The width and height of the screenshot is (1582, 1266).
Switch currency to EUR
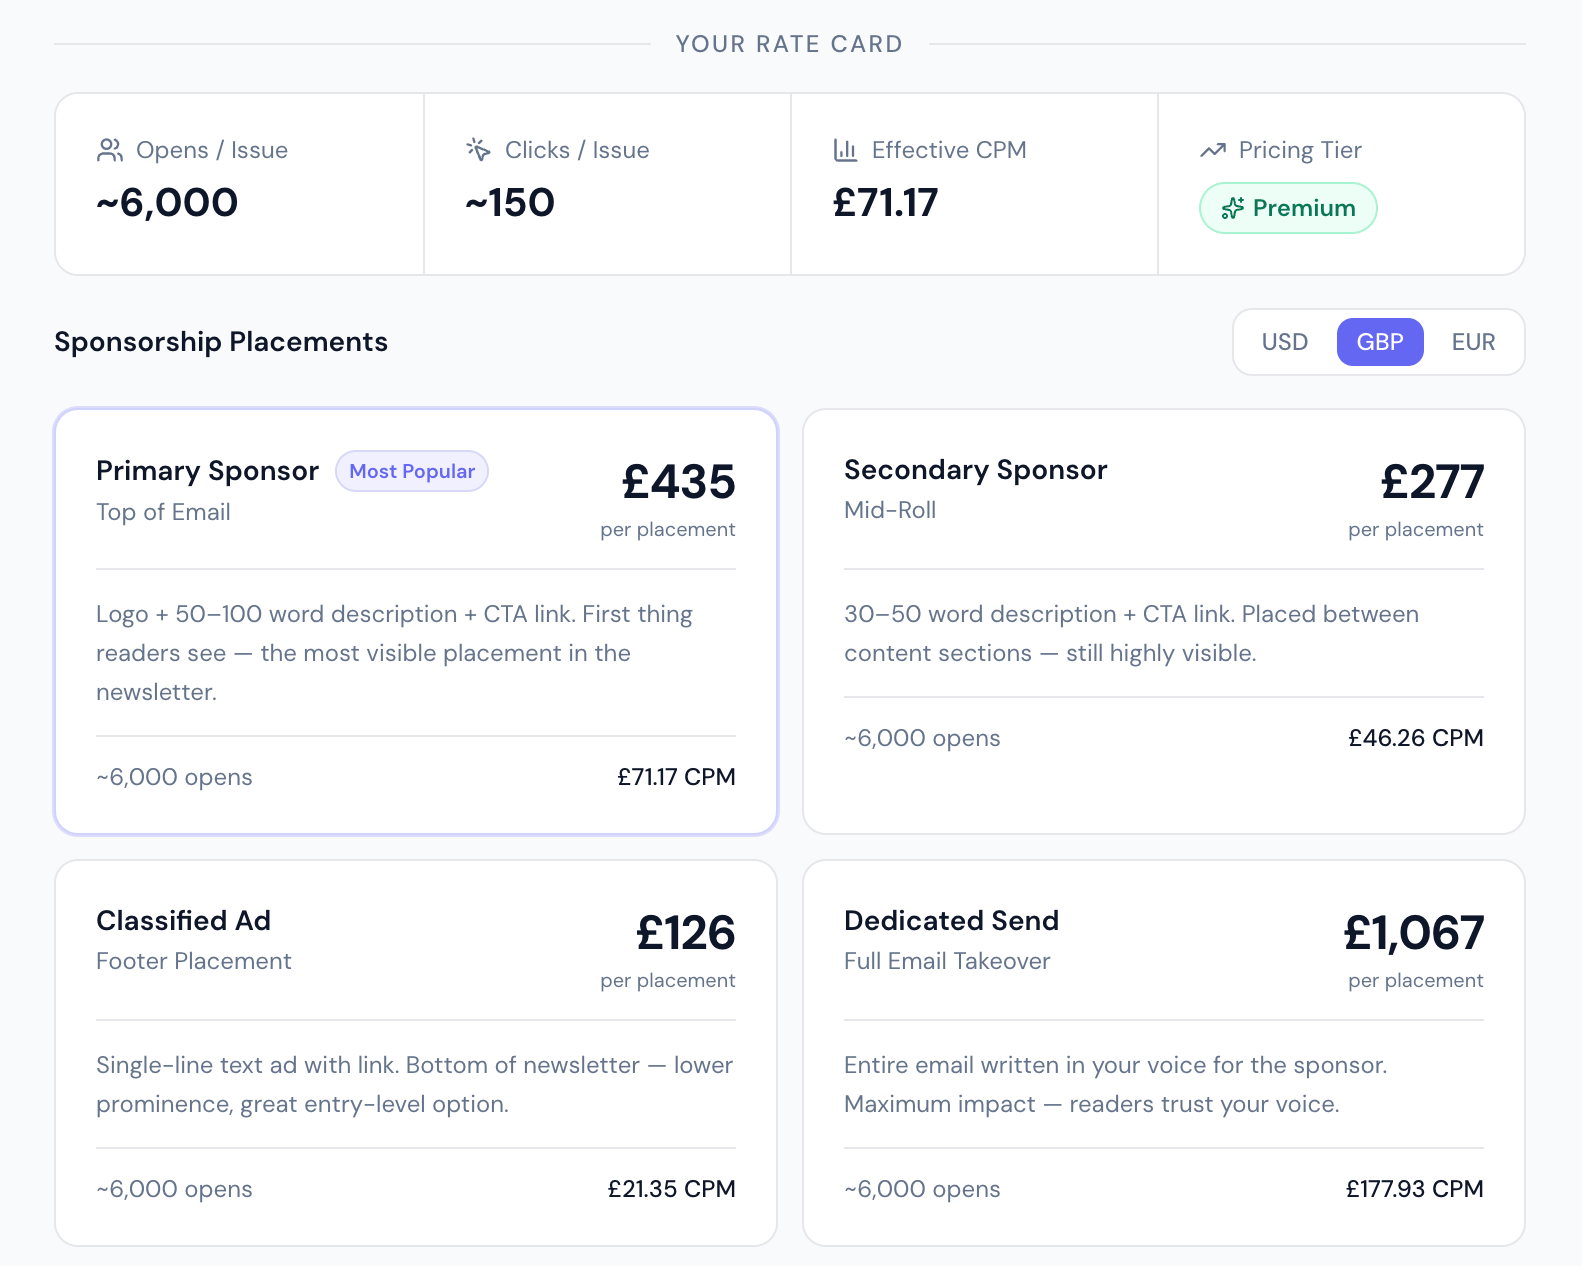[x=1473, y=342]
